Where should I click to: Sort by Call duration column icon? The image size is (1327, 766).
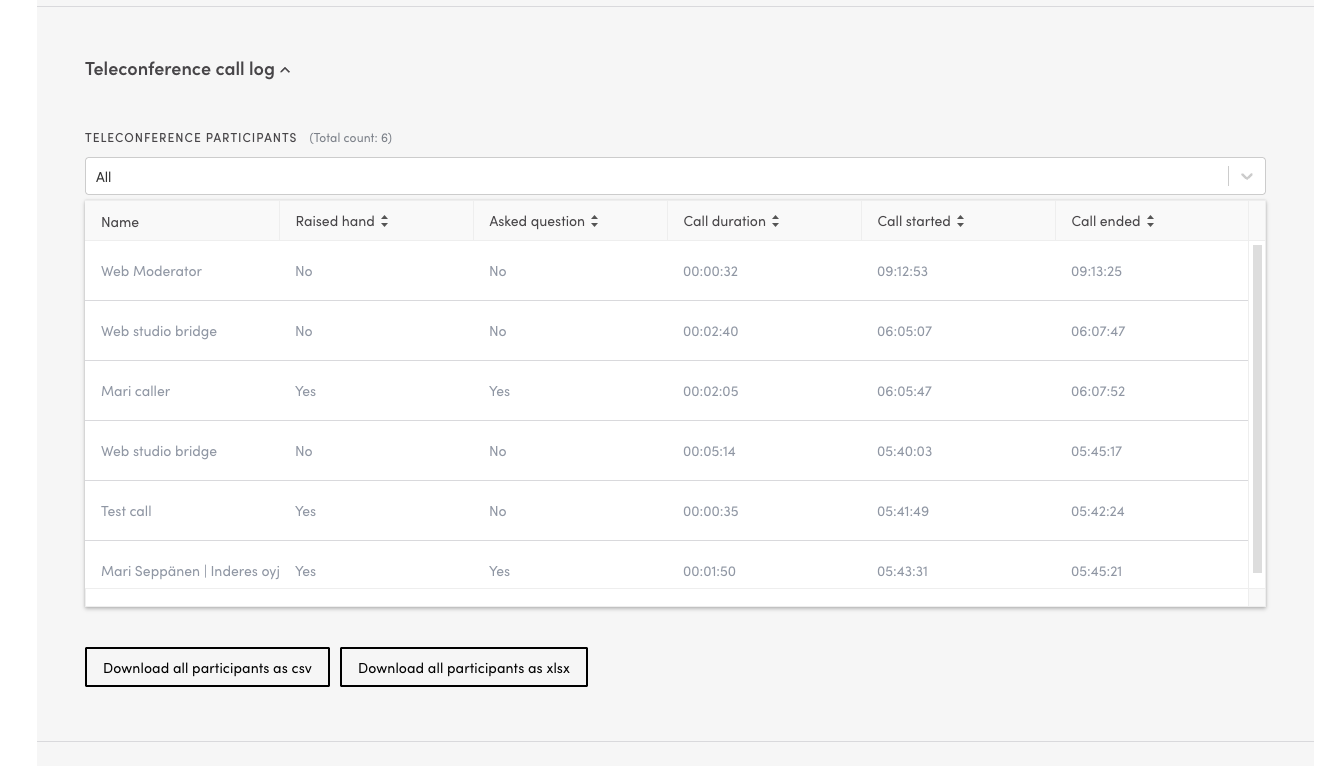(x=775, y=221)
